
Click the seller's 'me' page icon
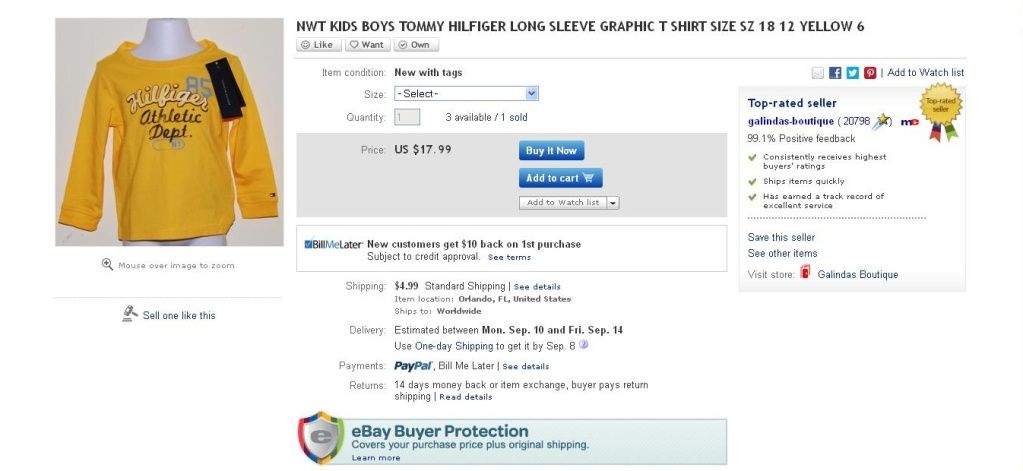click(909, 122)
